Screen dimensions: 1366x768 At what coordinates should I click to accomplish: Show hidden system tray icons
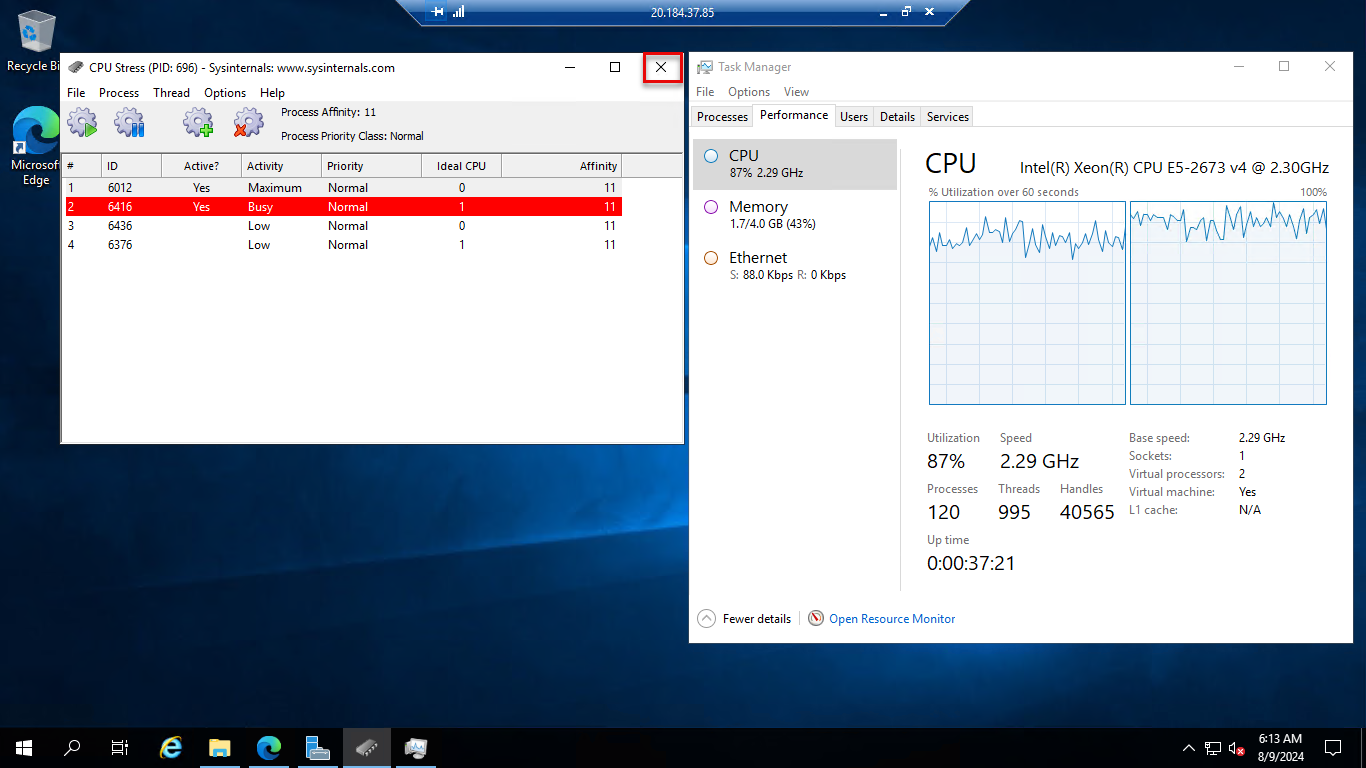pos(1189,748)
